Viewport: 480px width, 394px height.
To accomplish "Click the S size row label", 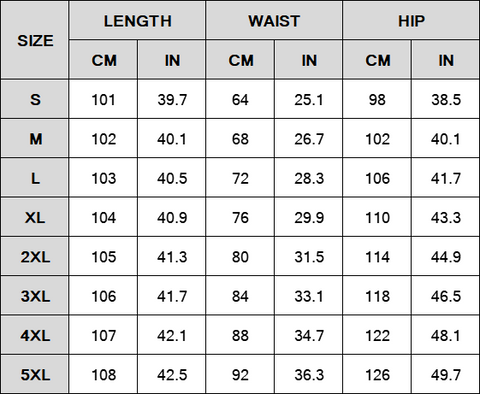I will point(34,99).
